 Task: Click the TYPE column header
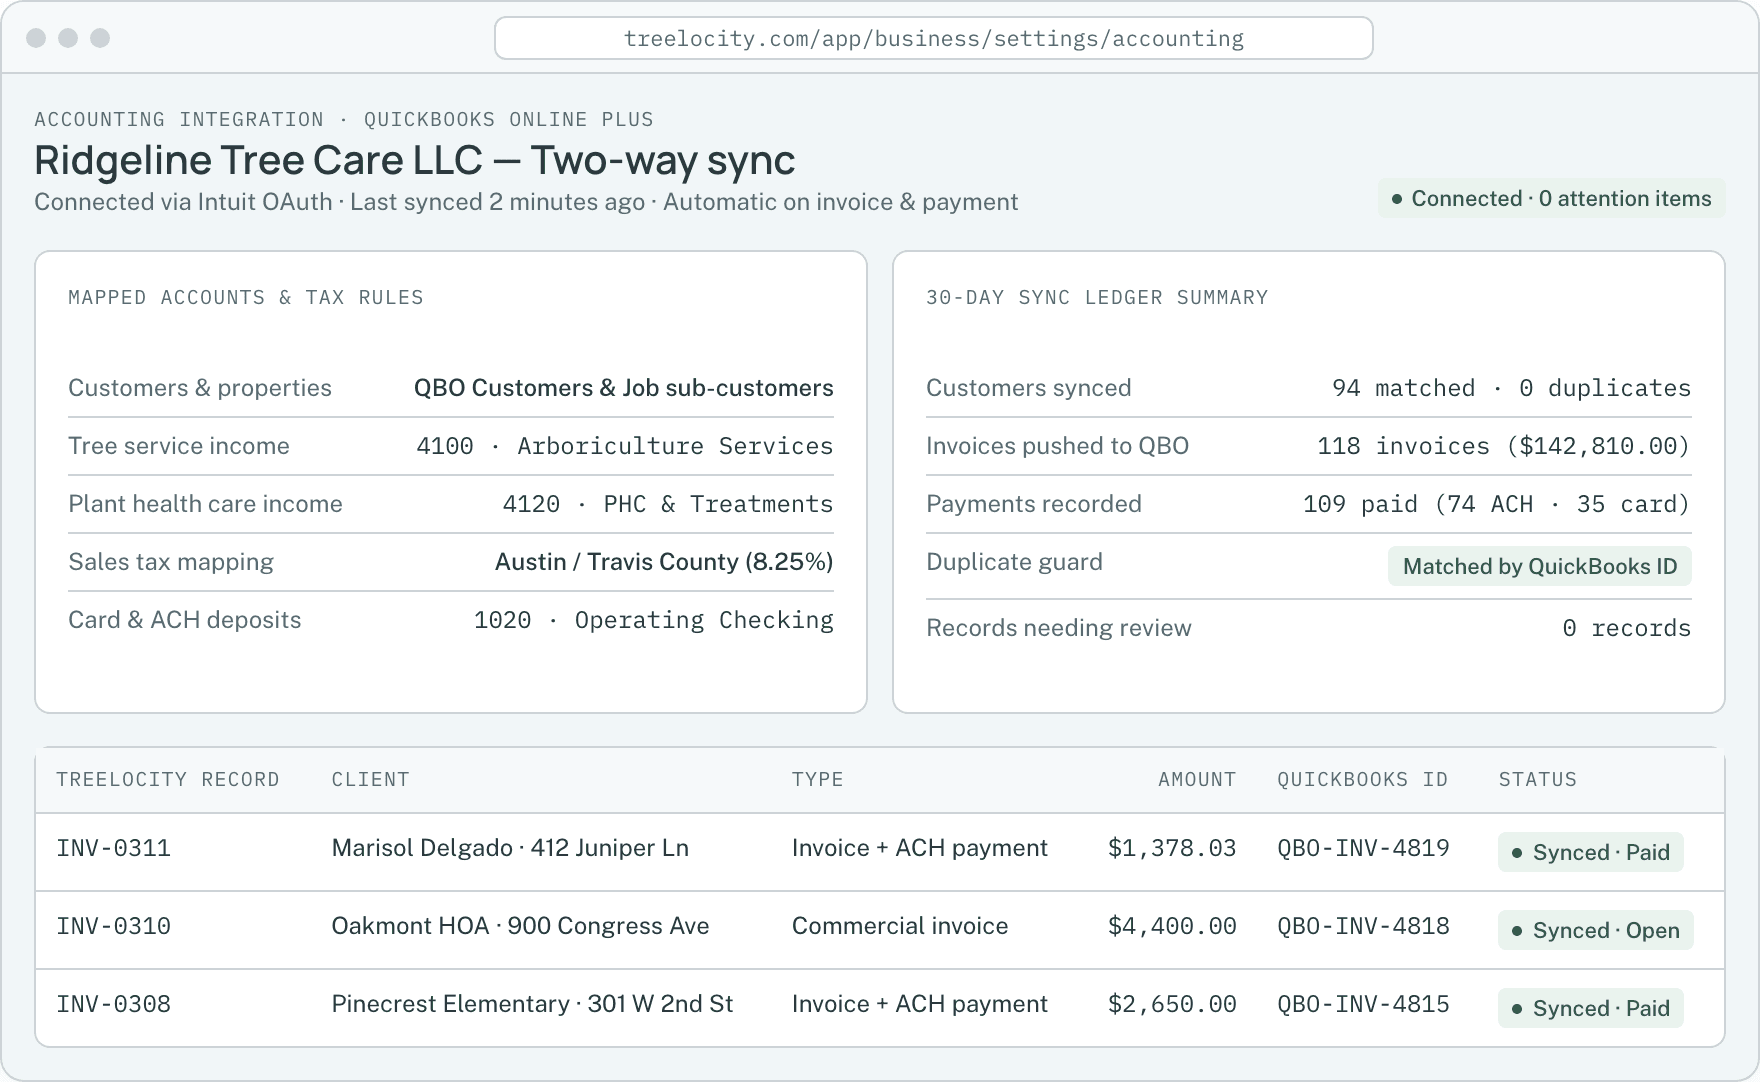(818, 780)
